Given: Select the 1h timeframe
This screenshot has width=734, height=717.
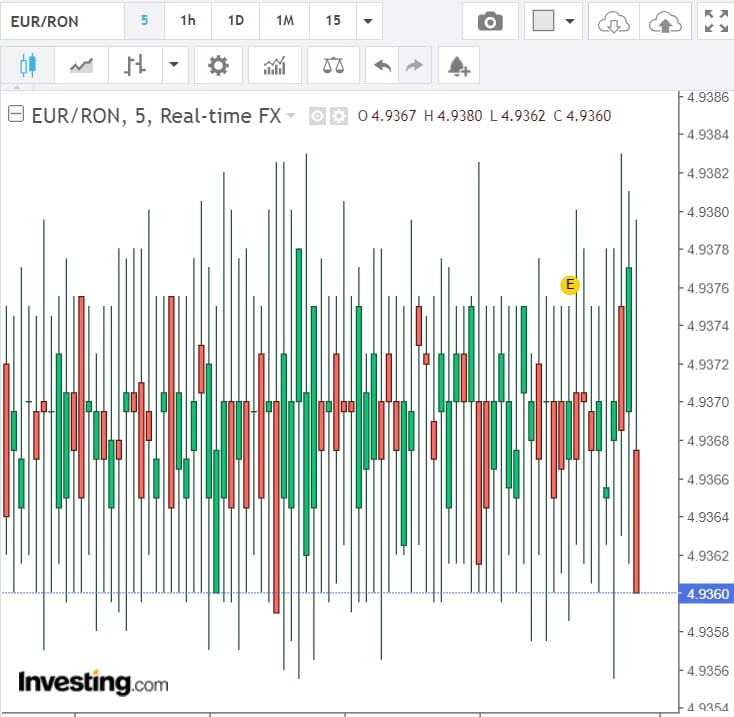Looking at the screenshot, I should click(x=188, y=21).
